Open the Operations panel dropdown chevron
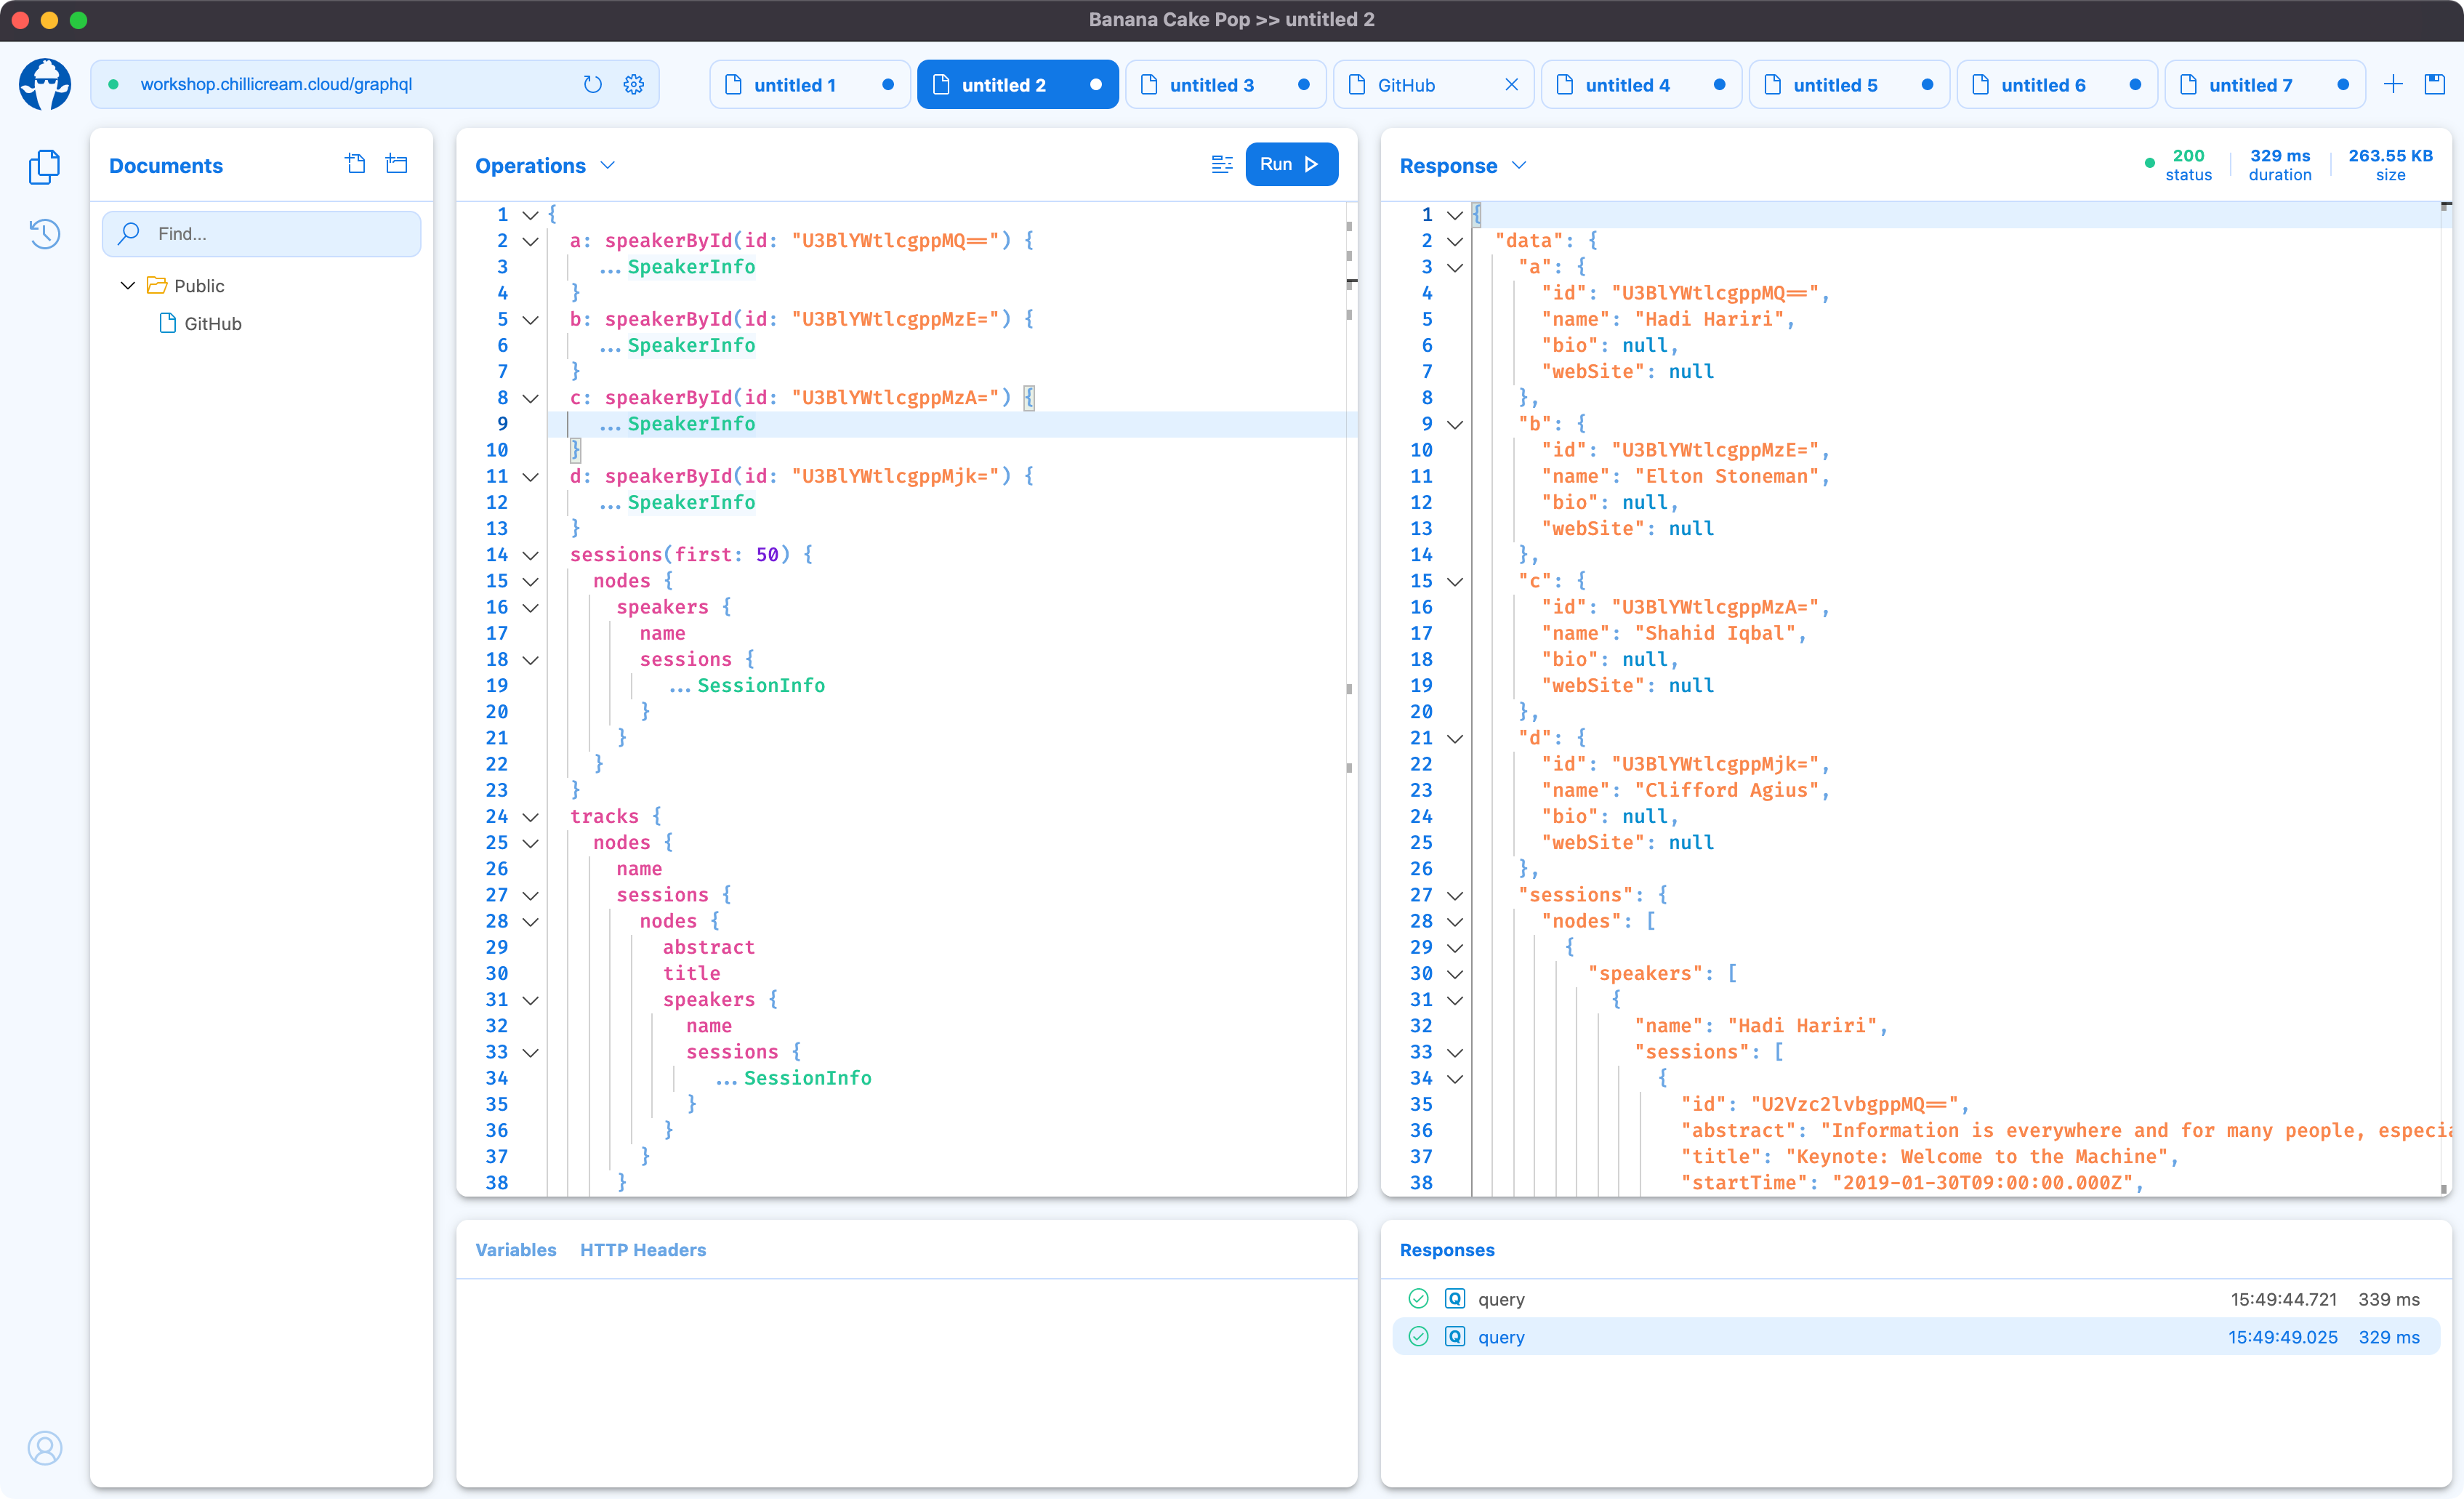The height and width of the screenshot is (1499, 2464). click(607, 165)
